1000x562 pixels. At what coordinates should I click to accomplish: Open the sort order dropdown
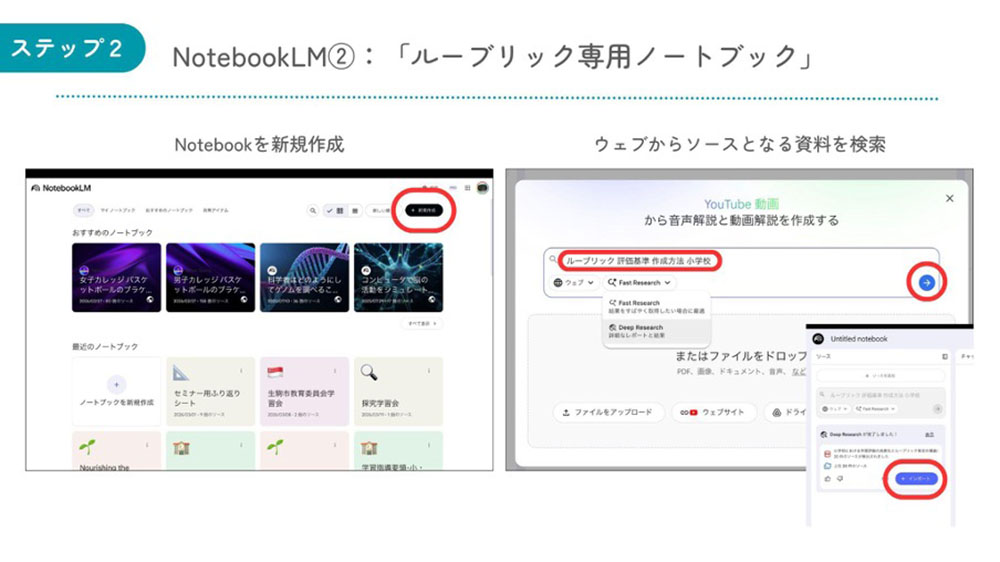pyautogui.click(x=381, y=211)
